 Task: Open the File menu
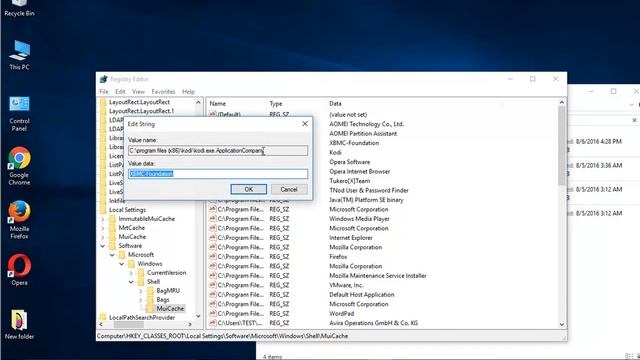(x=104, y=92)
